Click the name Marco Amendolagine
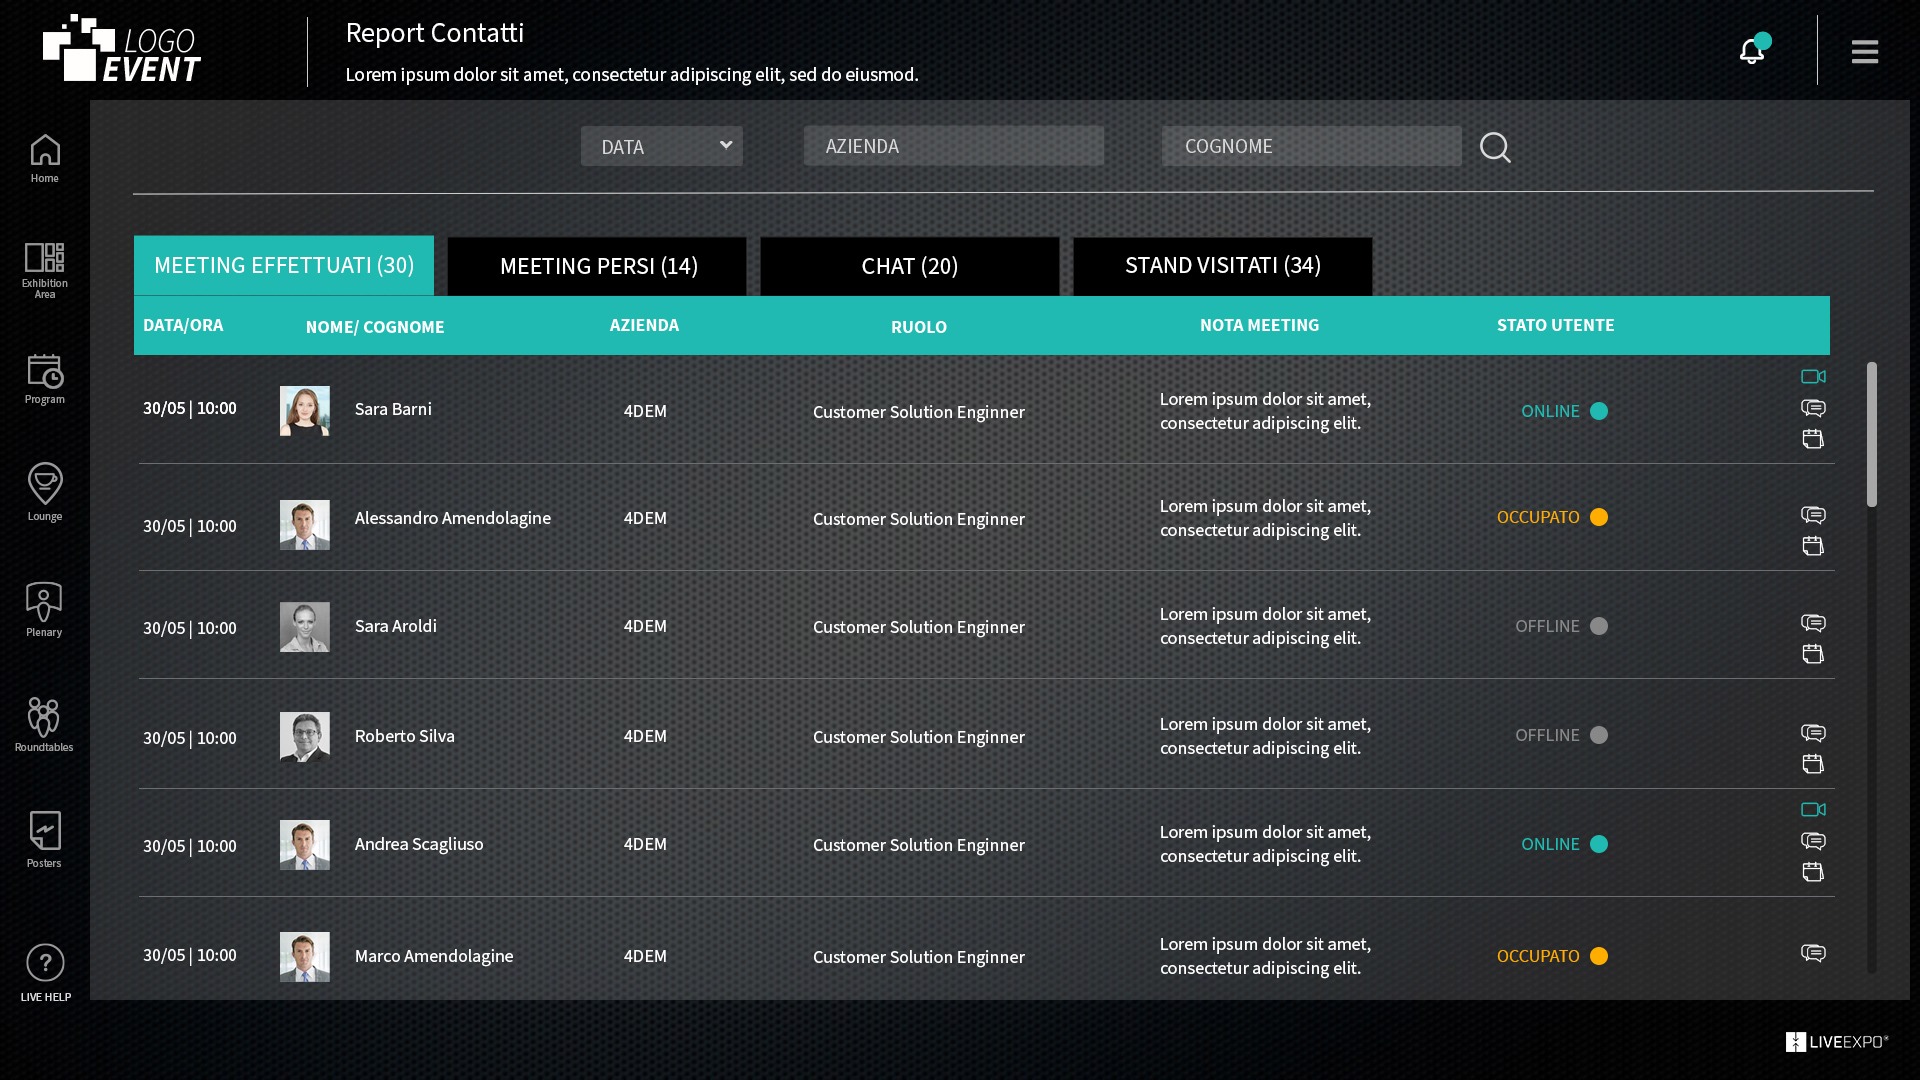The image size is (1920, 1080). coord(434,956)
